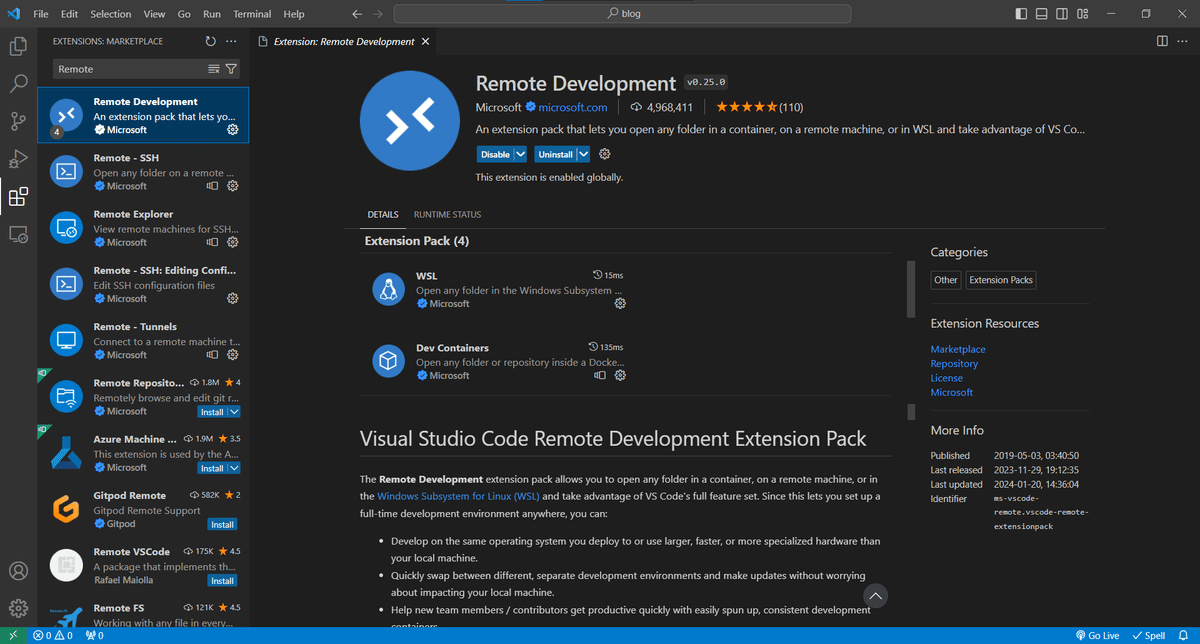This screenshot has height=644, width=1200.
Task: Click the filter extensions funnel icon
Action: 232,69
